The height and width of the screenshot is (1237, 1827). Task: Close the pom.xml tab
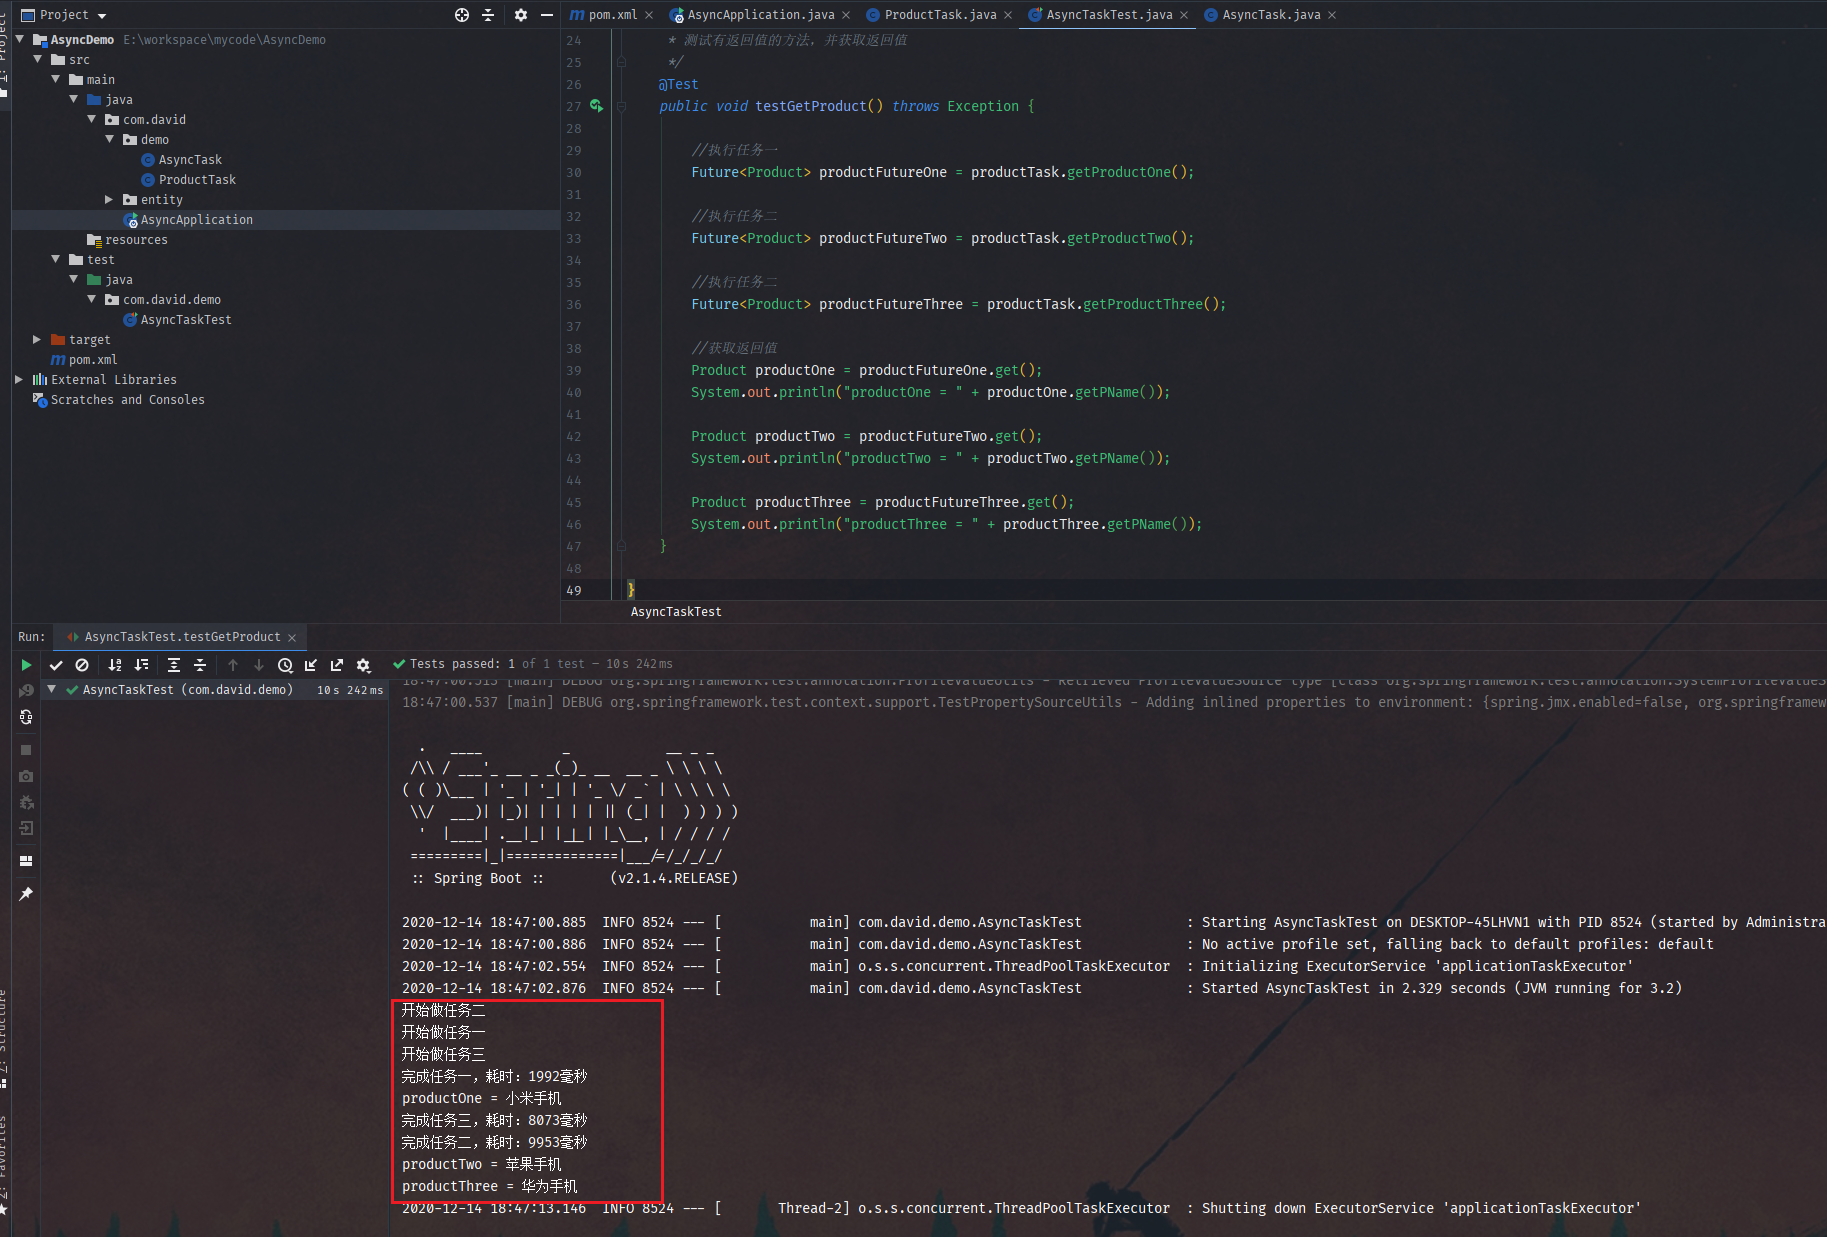(x=649, y=15)
